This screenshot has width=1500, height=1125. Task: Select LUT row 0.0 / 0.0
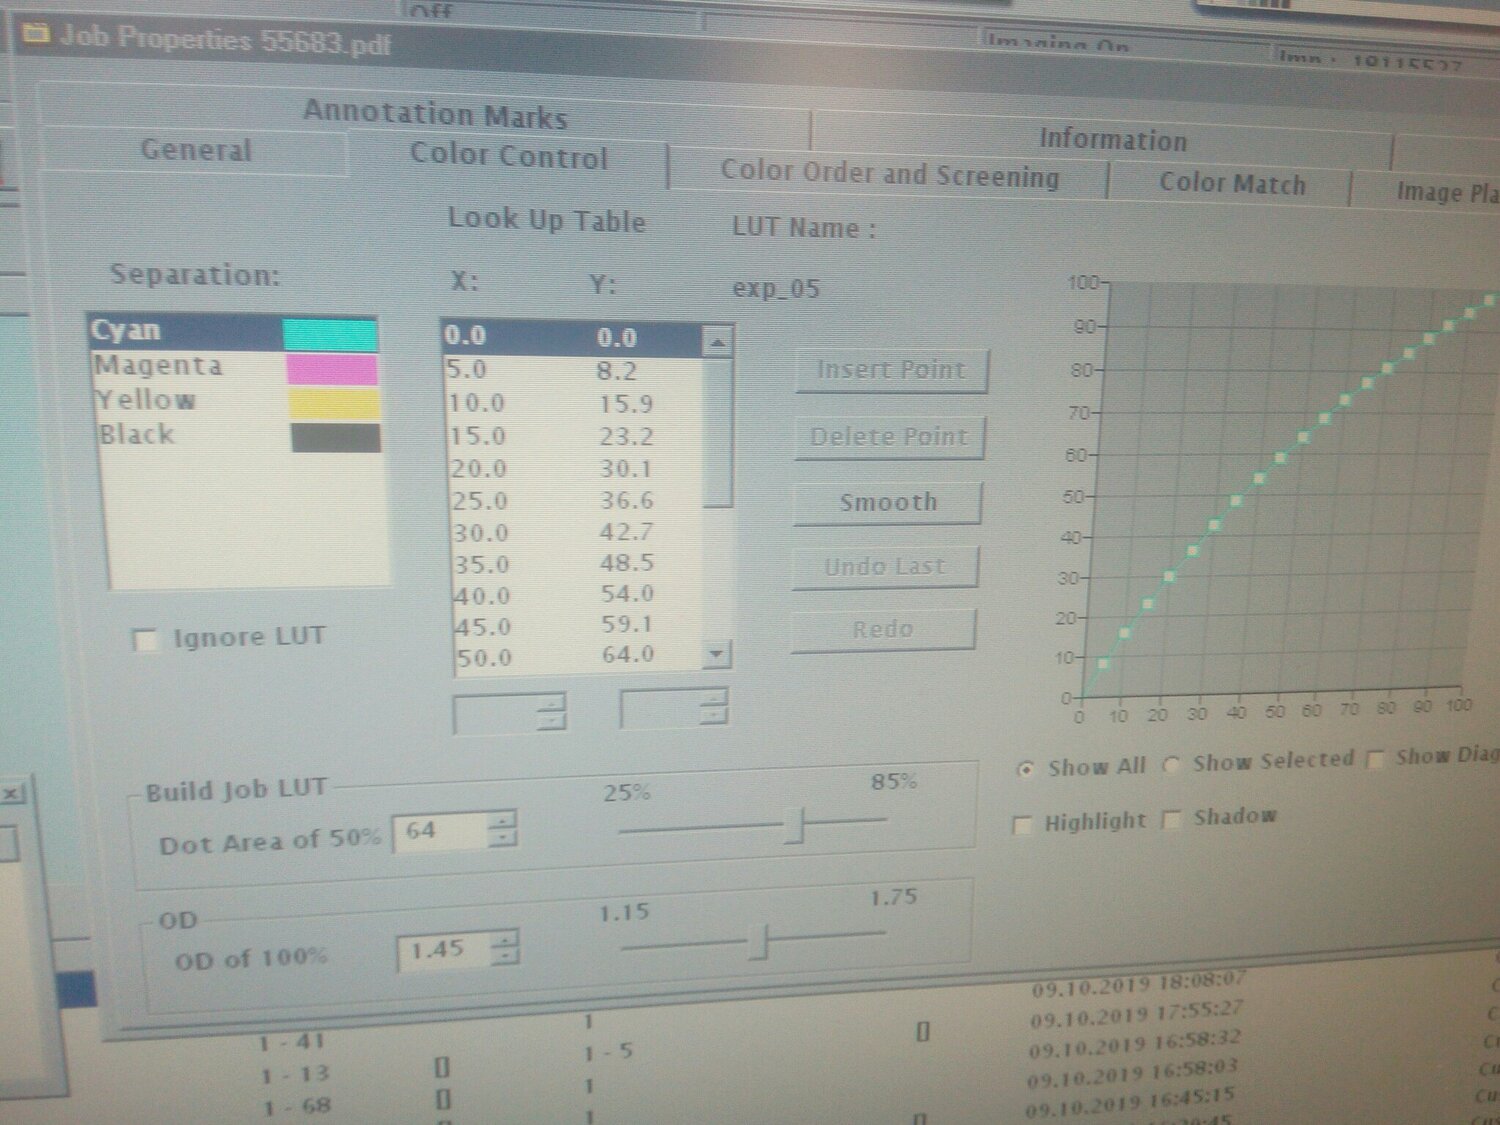click(x=573, y=337)
